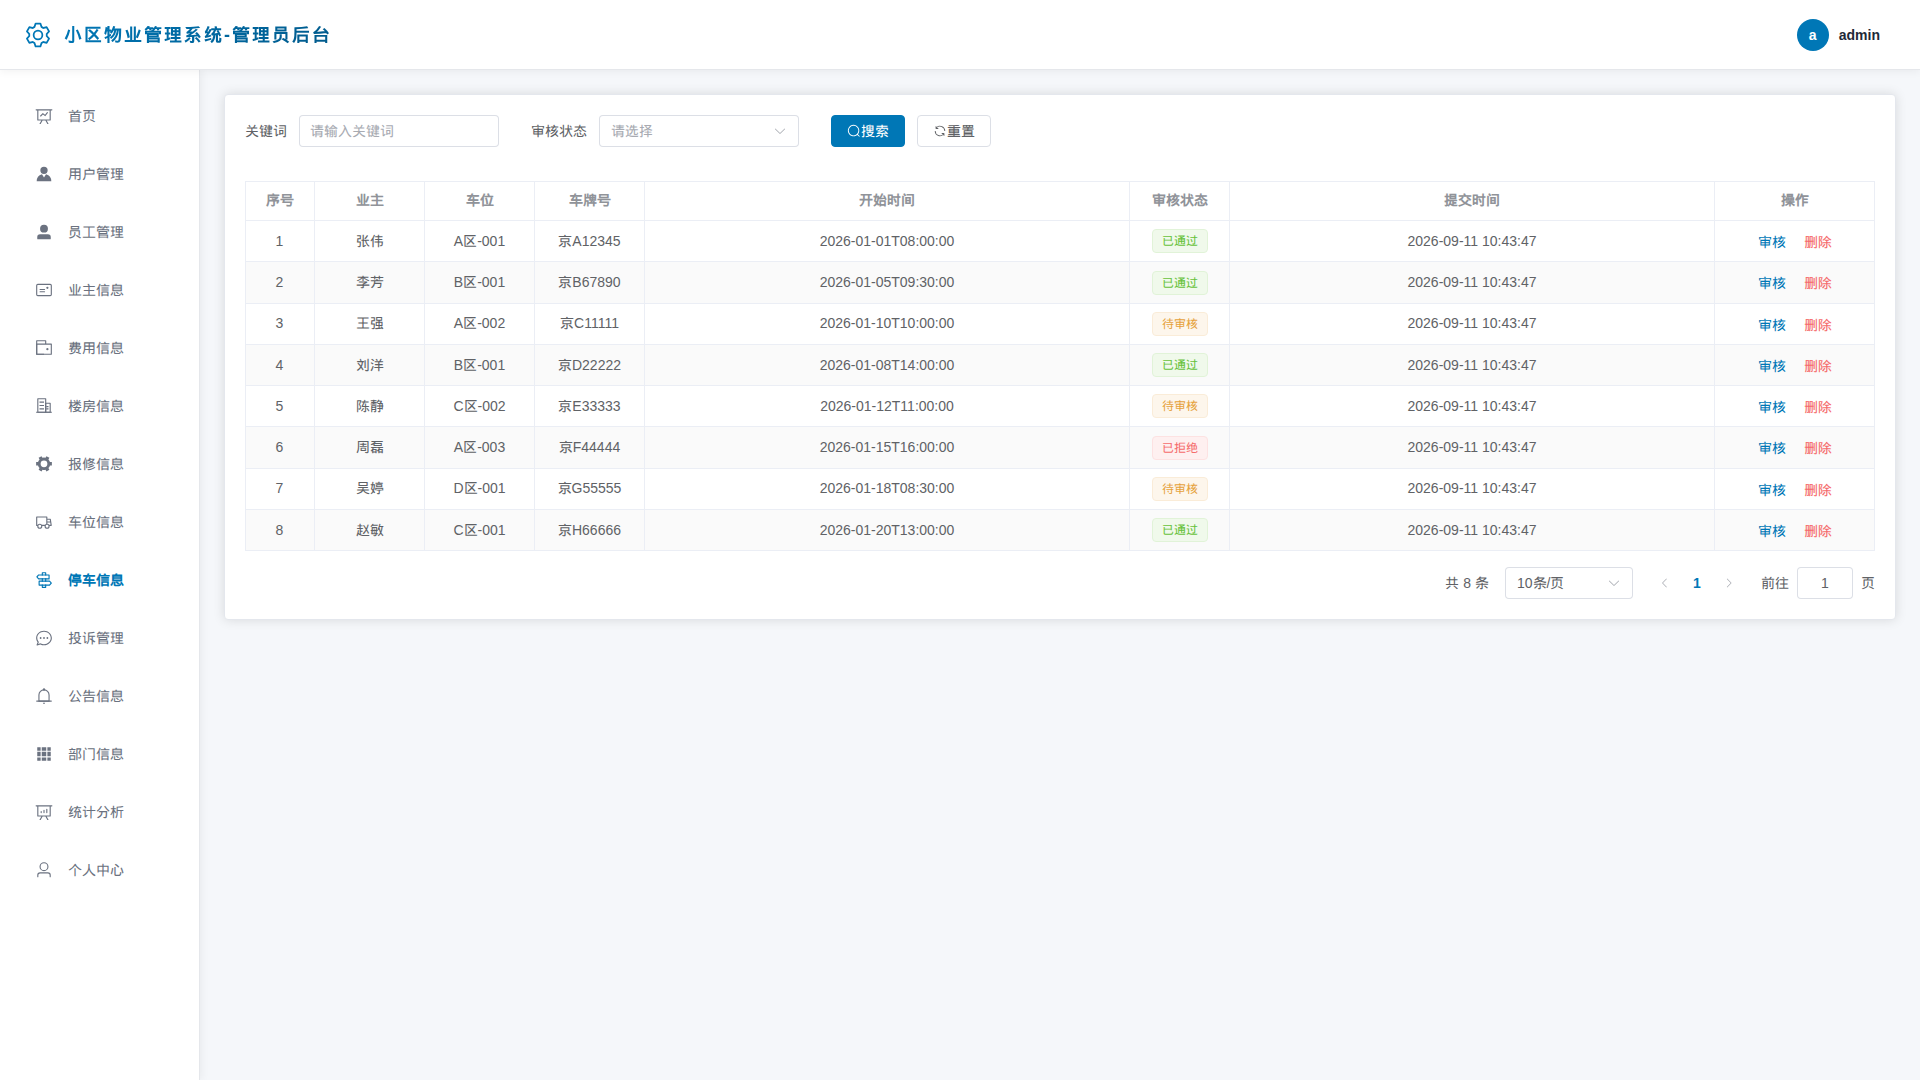Open 业主信息 menu item
Screen dimensions: 1920x1080
tap(100, 290)
